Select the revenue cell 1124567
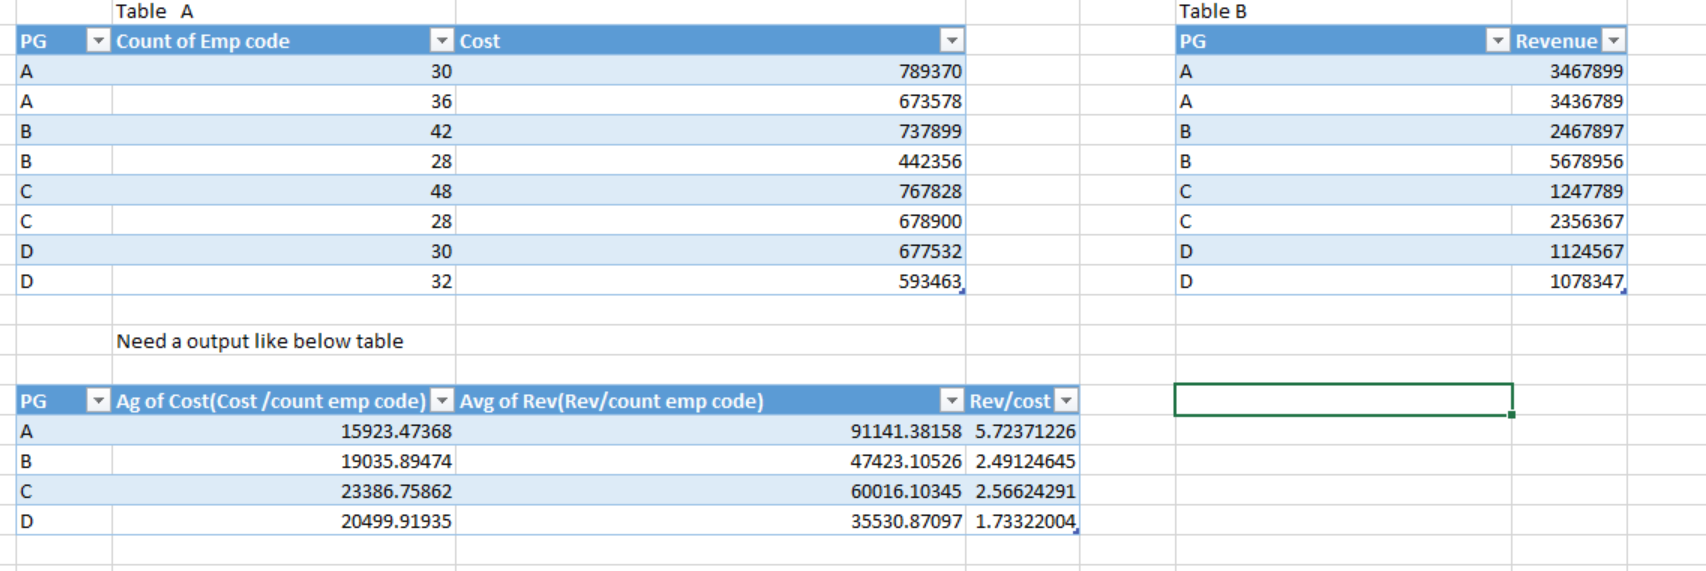1706x571 pixels. 1569,251
